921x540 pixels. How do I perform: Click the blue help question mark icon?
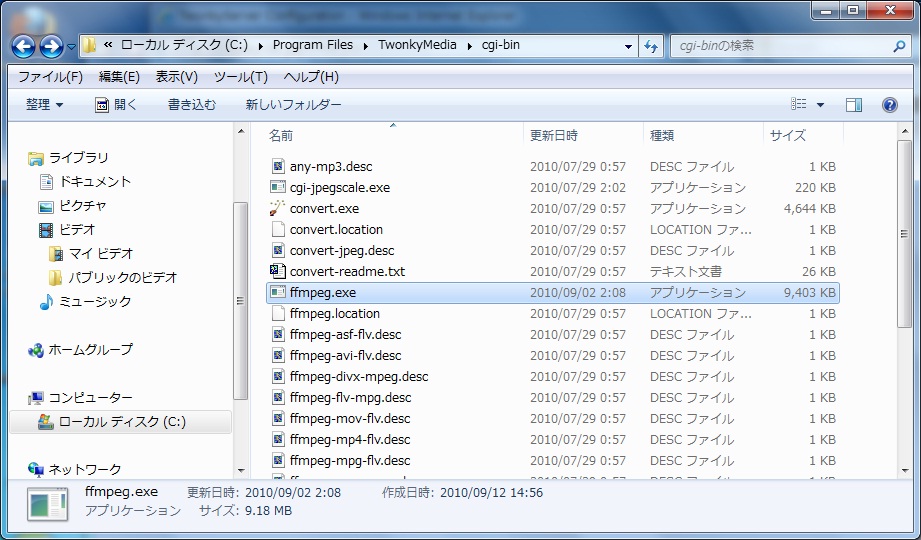pyautogui.click(x=890, y=105)
